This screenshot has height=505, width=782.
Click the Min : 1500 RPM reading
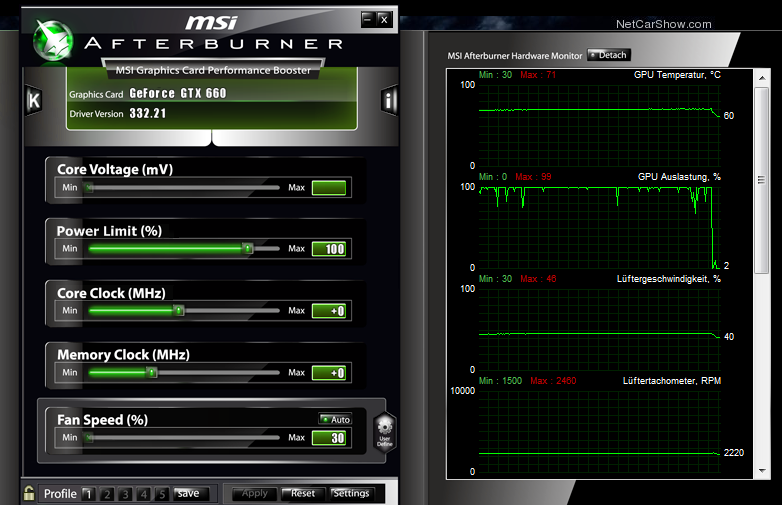[500, 381]
